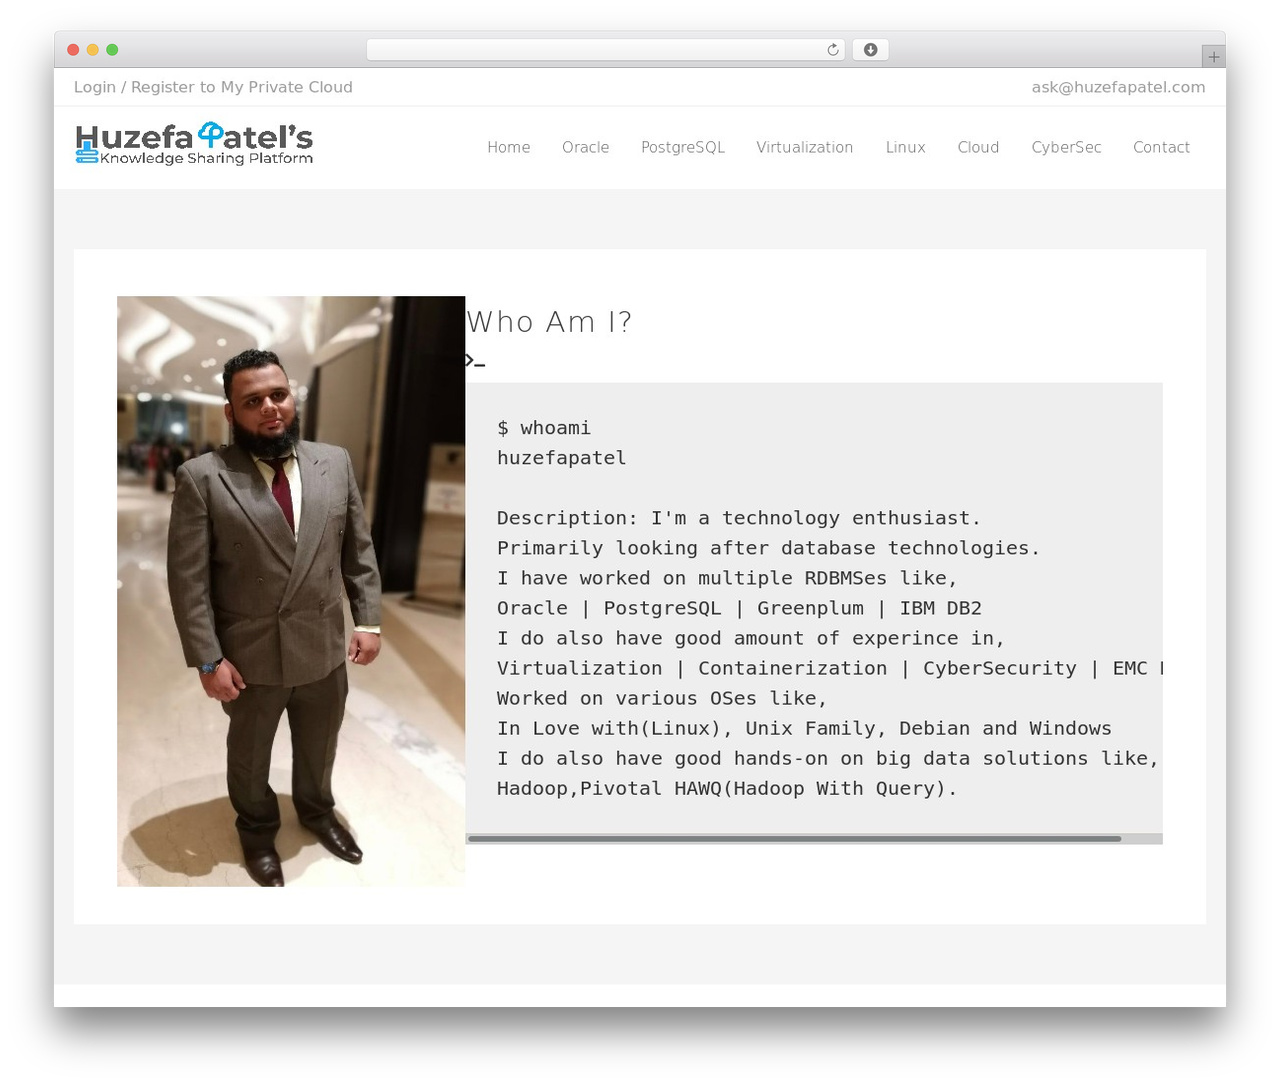Image resolution: width=1280 pixels, height=1084 pixels.
Task: Open the Virtualization menu
Action: [805, 147]
